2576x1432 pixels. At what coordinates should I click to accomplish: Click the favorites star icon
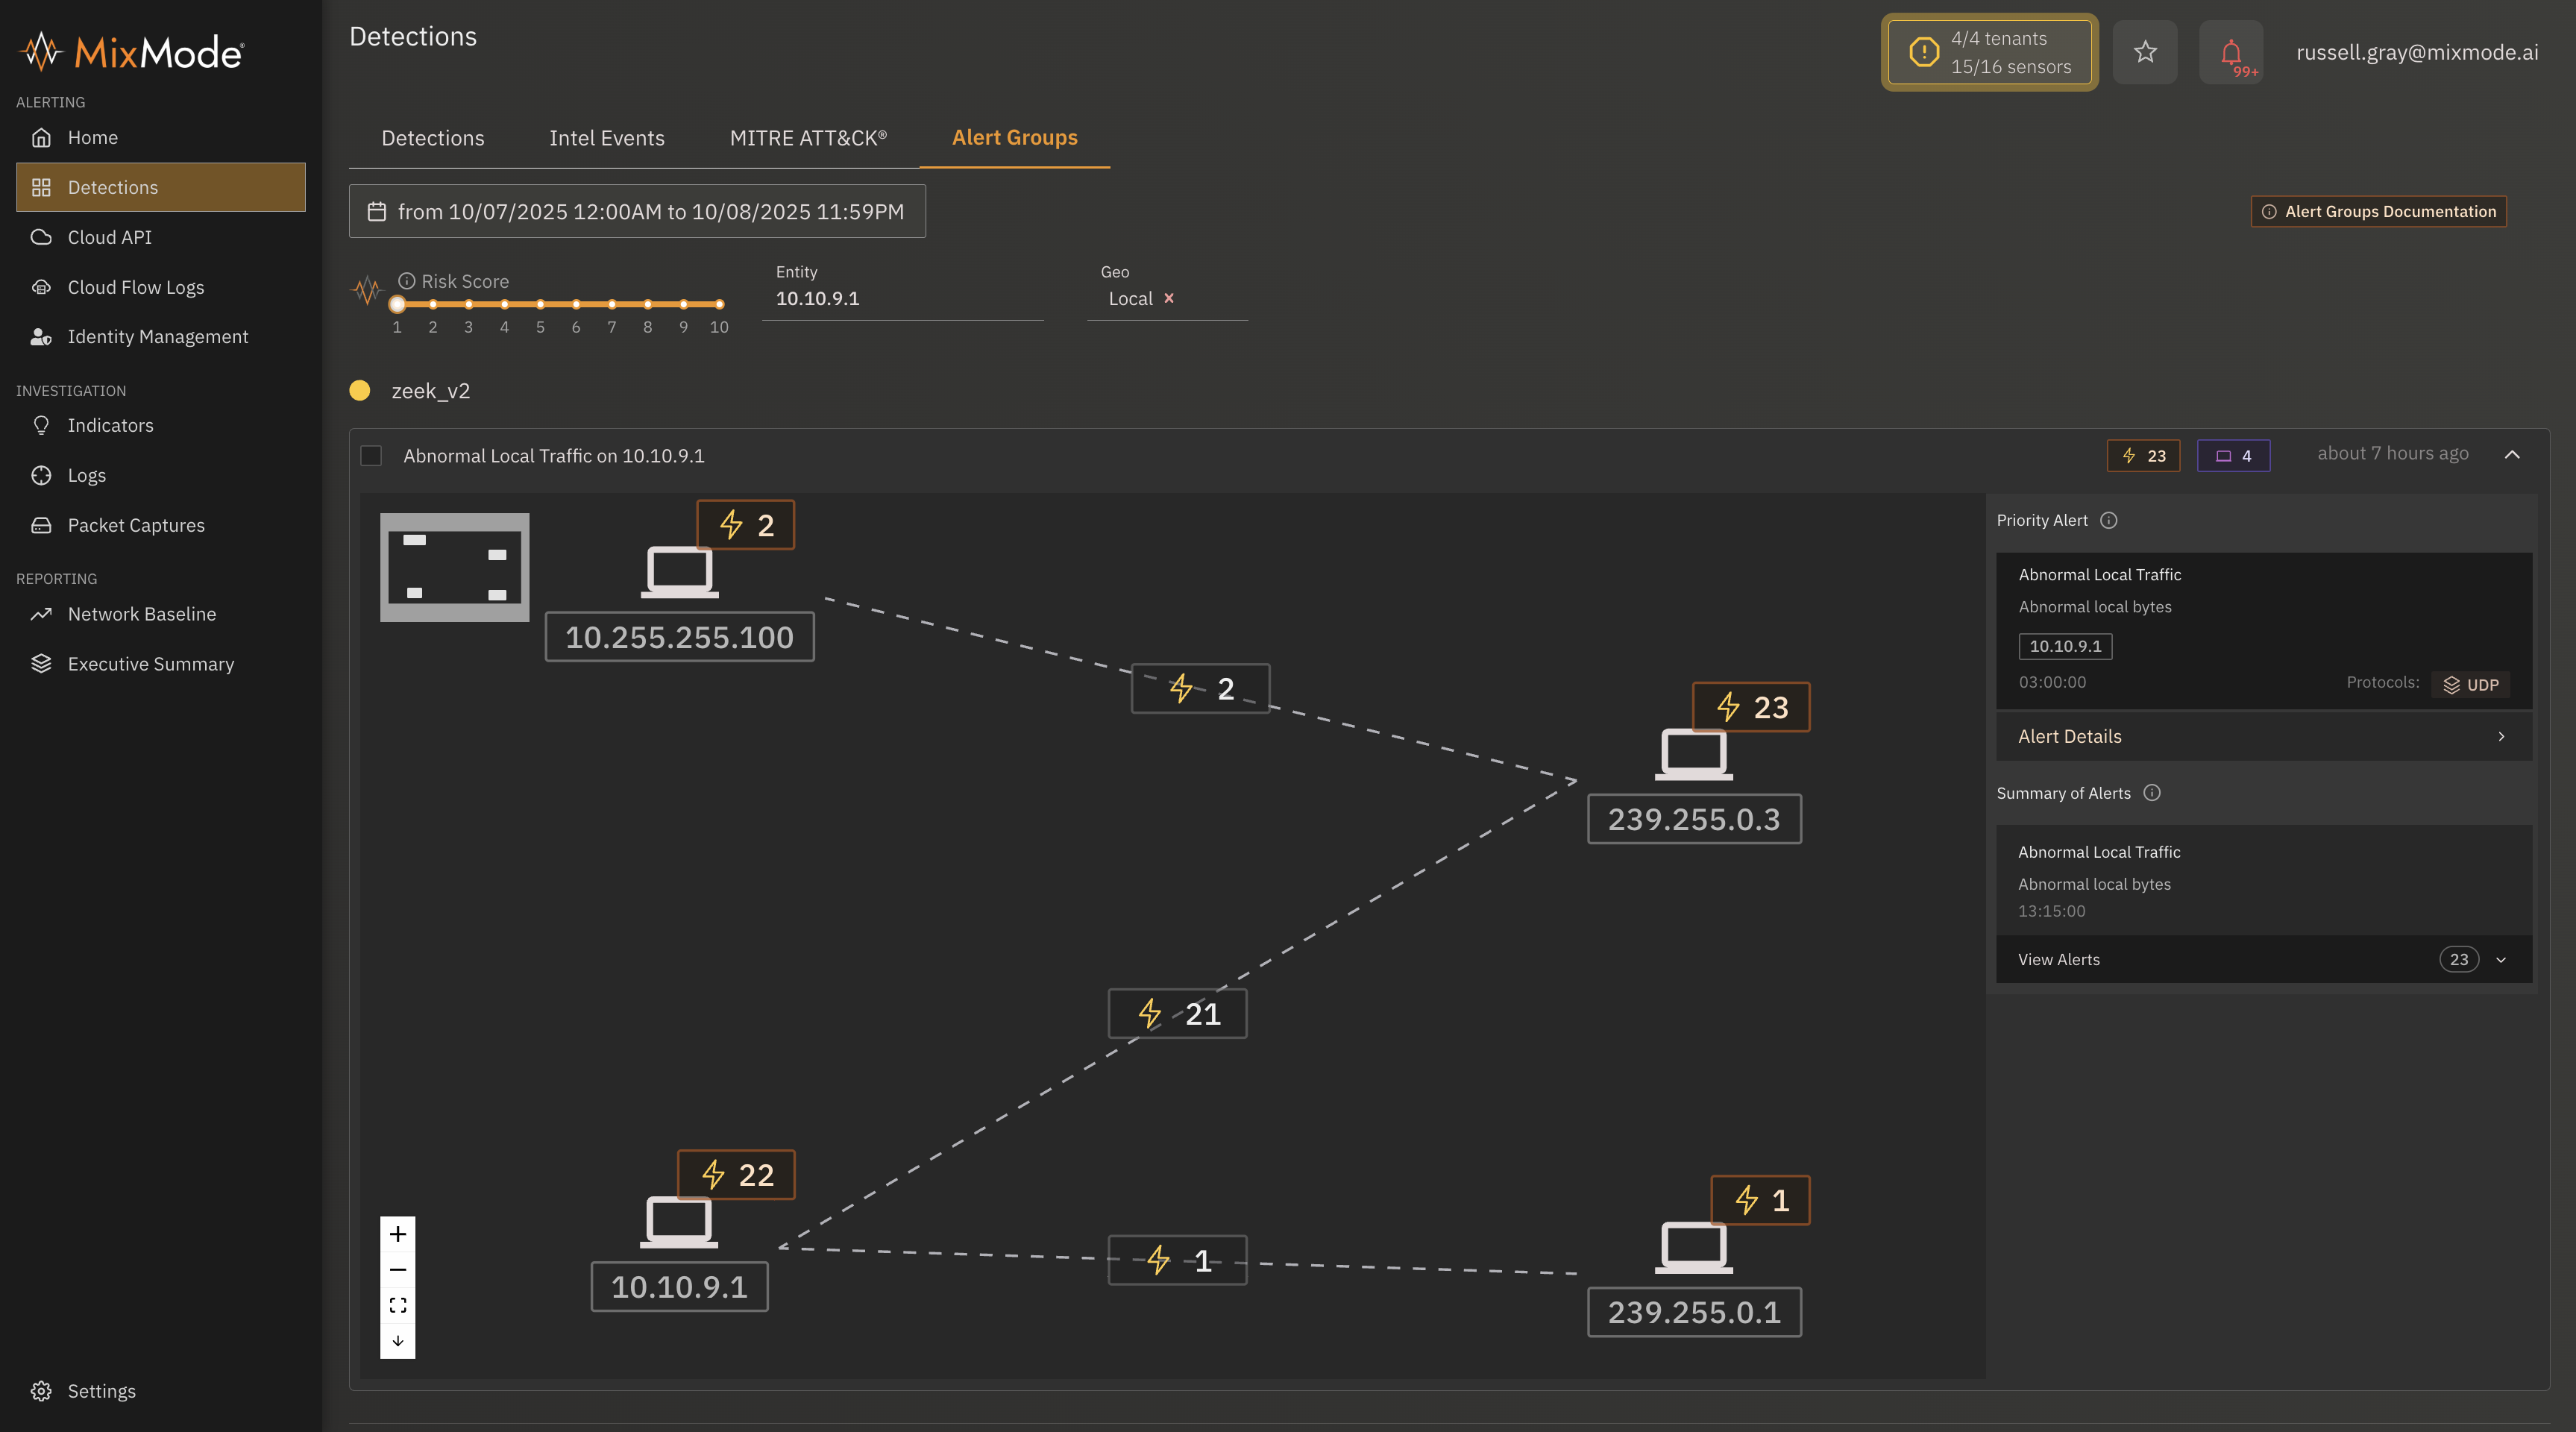(2144, 52)
